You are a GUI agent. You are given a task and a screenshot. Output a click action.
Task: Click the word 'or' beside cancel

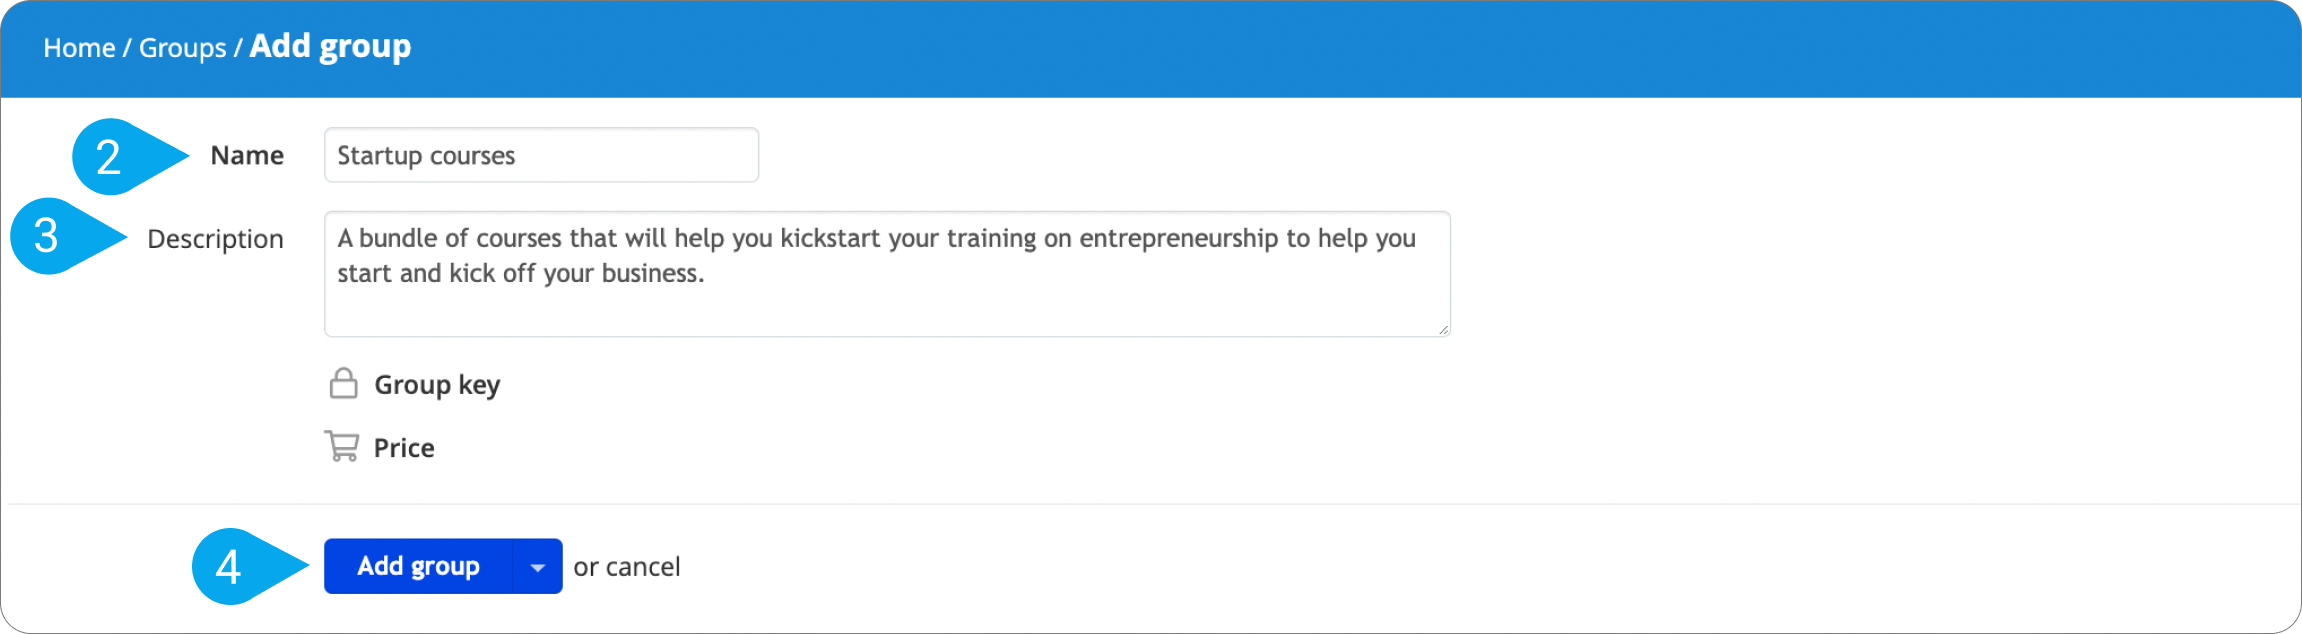pos(586,568)
